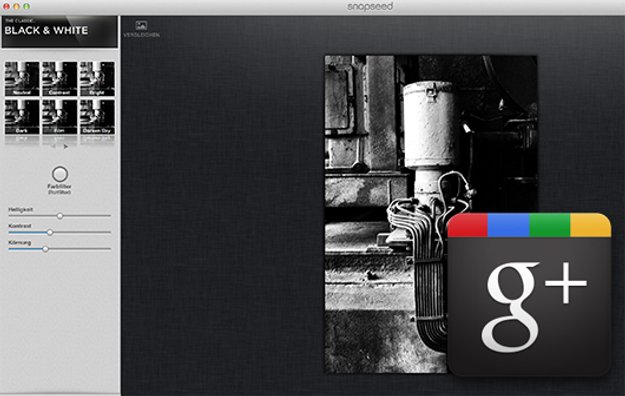Select the Bright preset thumbnail
Screen dimensions: 625x396
coord(97,79)
